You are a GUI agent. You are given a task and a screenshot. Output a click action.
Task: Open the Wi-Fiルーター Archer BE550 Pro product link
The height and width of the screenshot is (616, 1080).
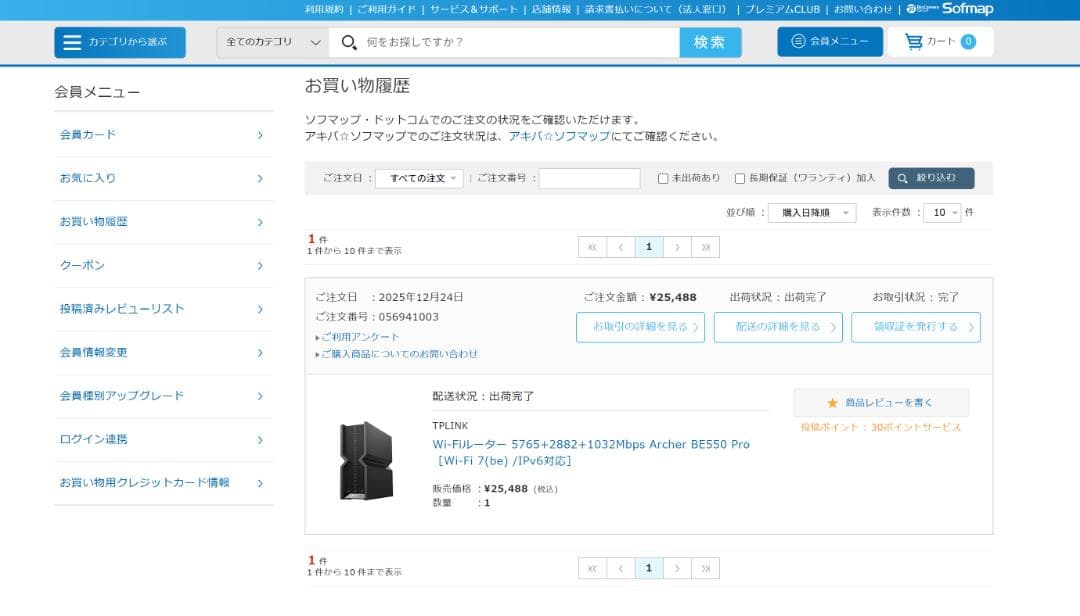coord(591,453)
